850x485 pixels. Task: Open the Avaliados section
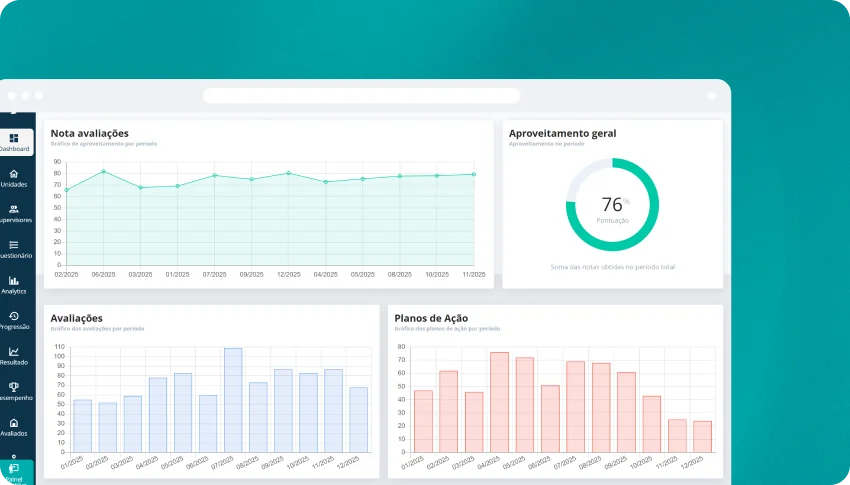15,427
